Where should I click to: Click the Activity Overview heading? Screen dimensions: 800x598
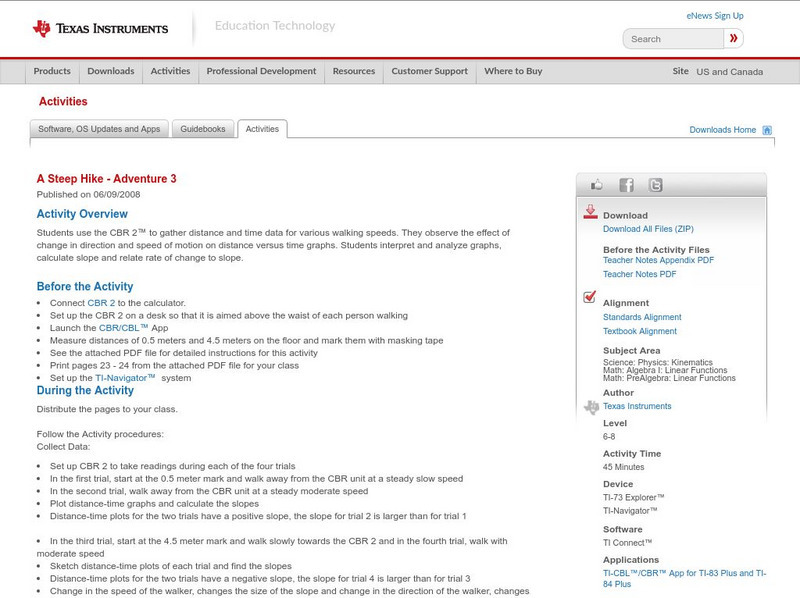point(82,214)
